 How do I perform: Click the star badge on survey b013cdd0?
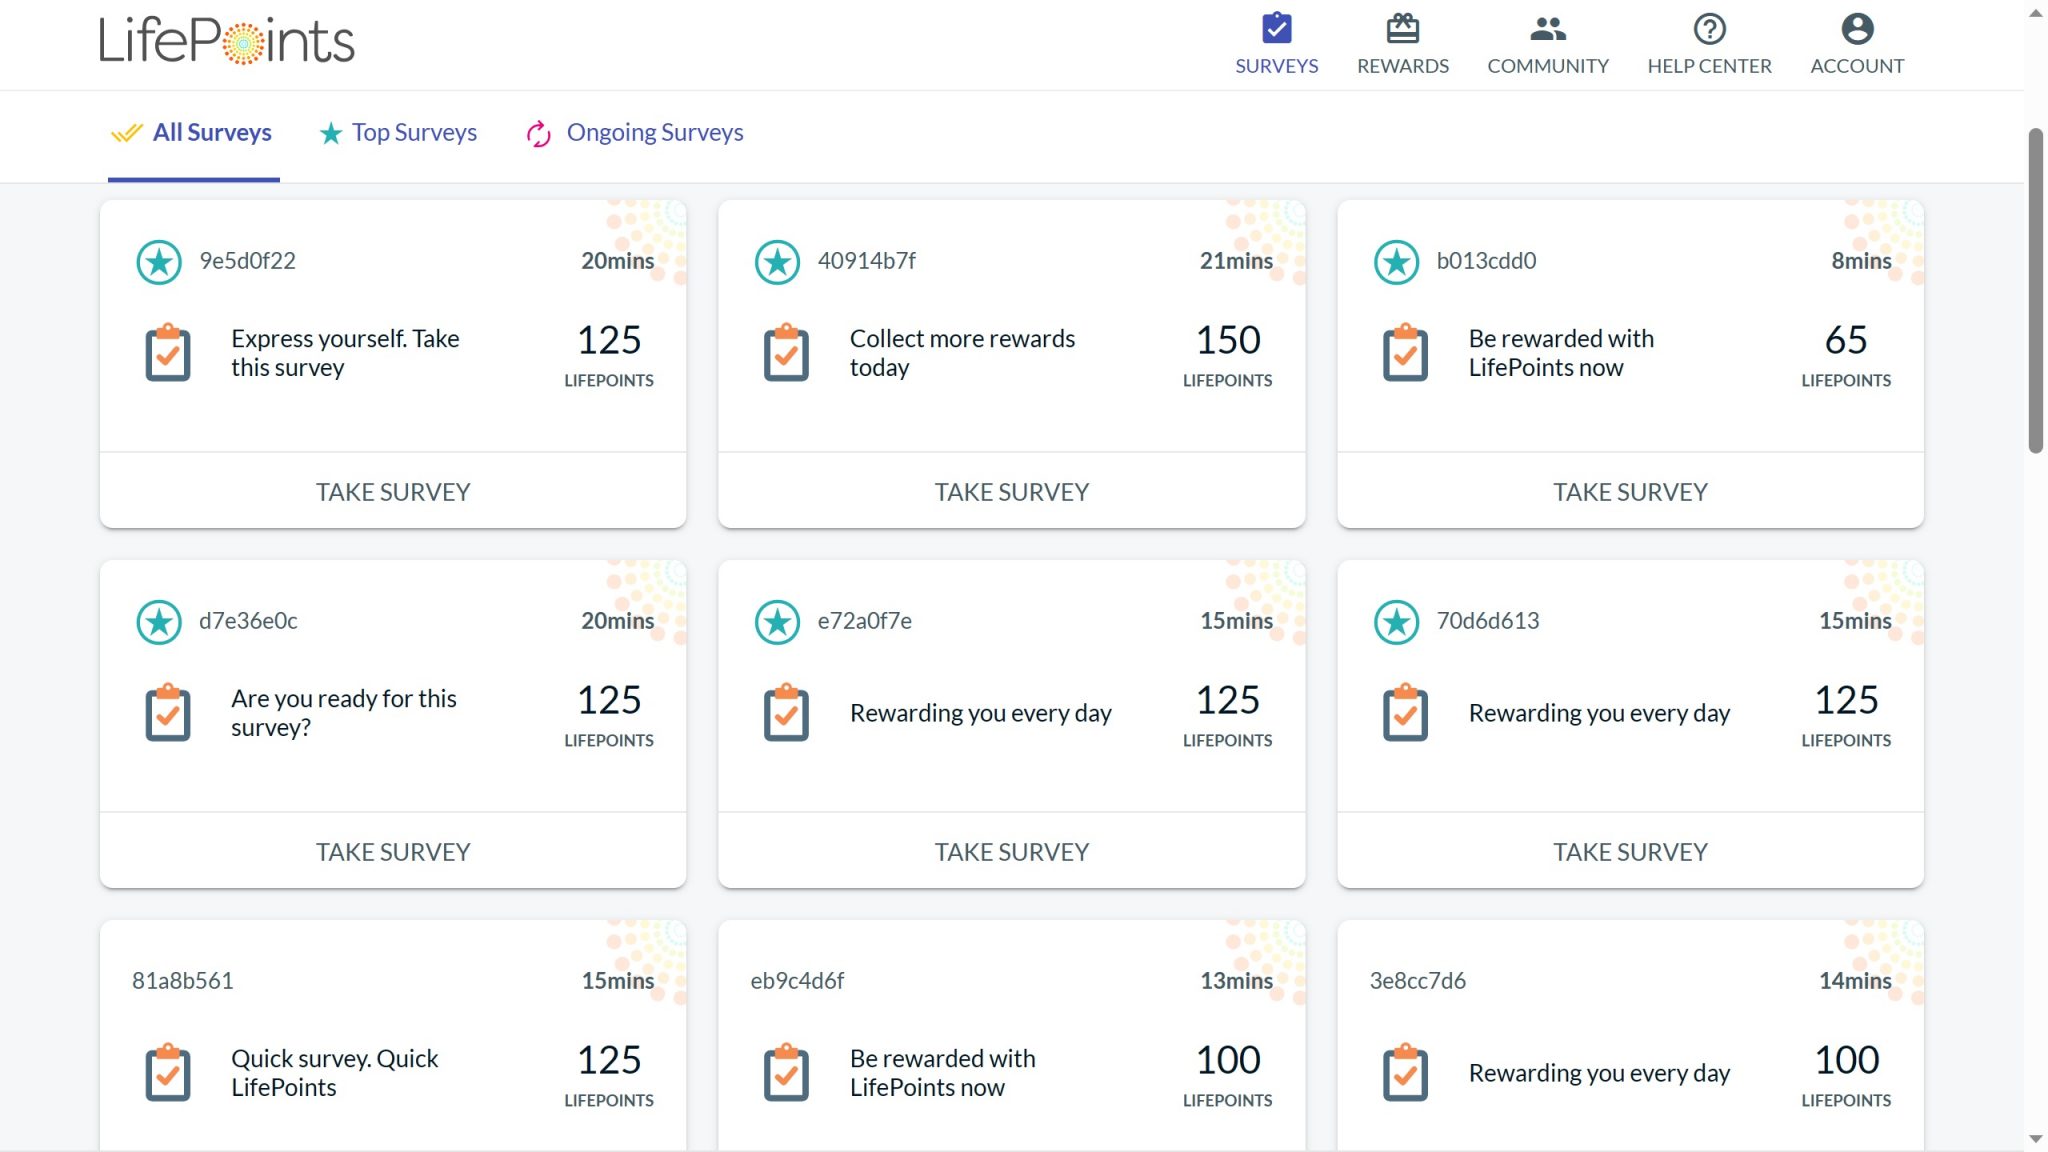point(1396,262)
